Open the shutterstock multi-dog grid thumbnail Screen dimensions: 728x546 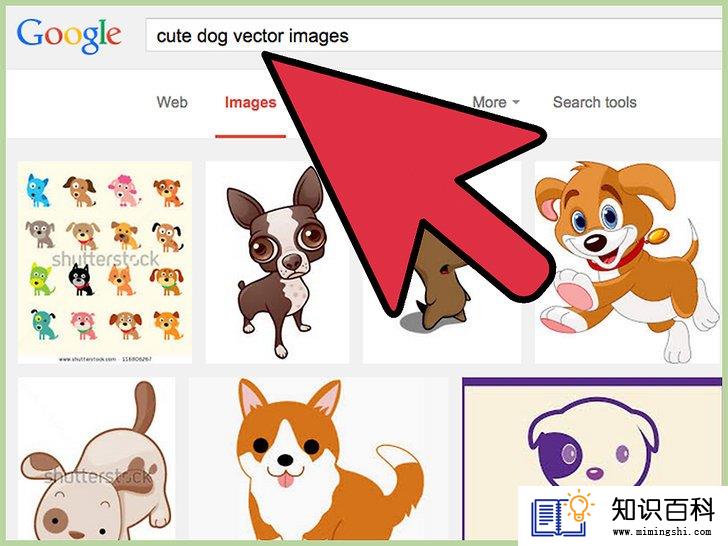coord(105,262)
